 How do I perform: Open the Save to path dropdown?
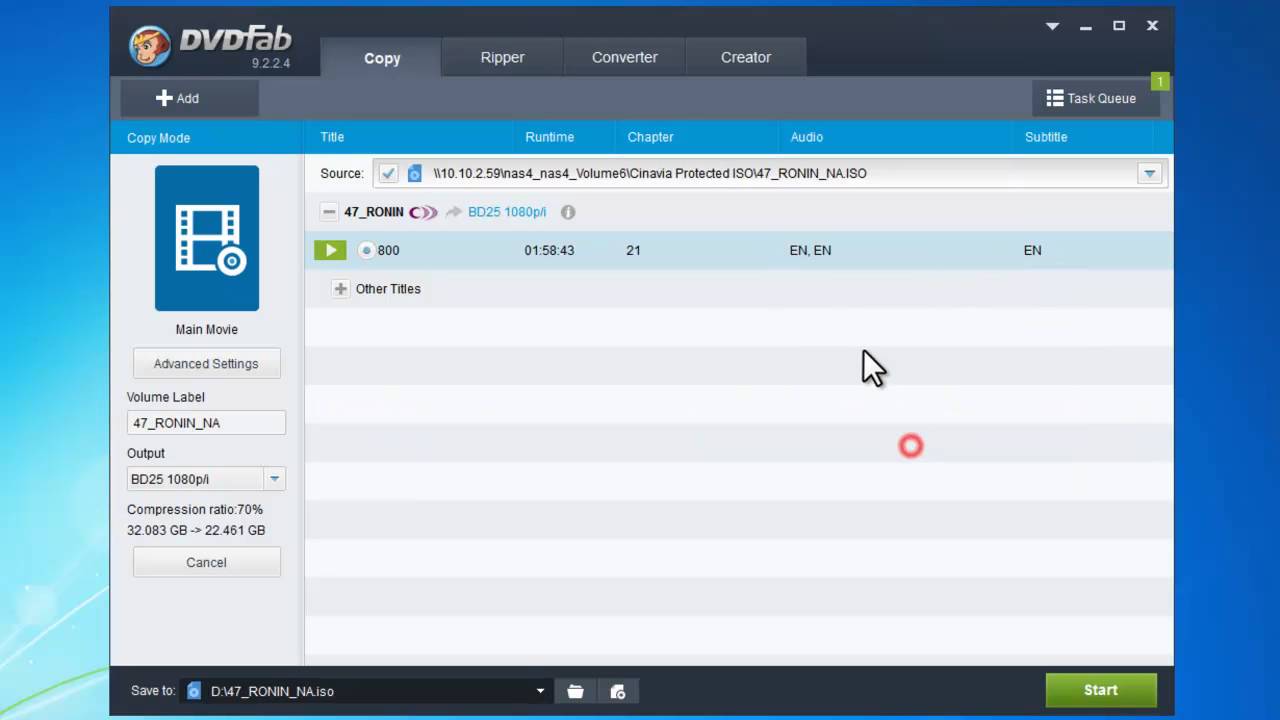coord(540,691)
